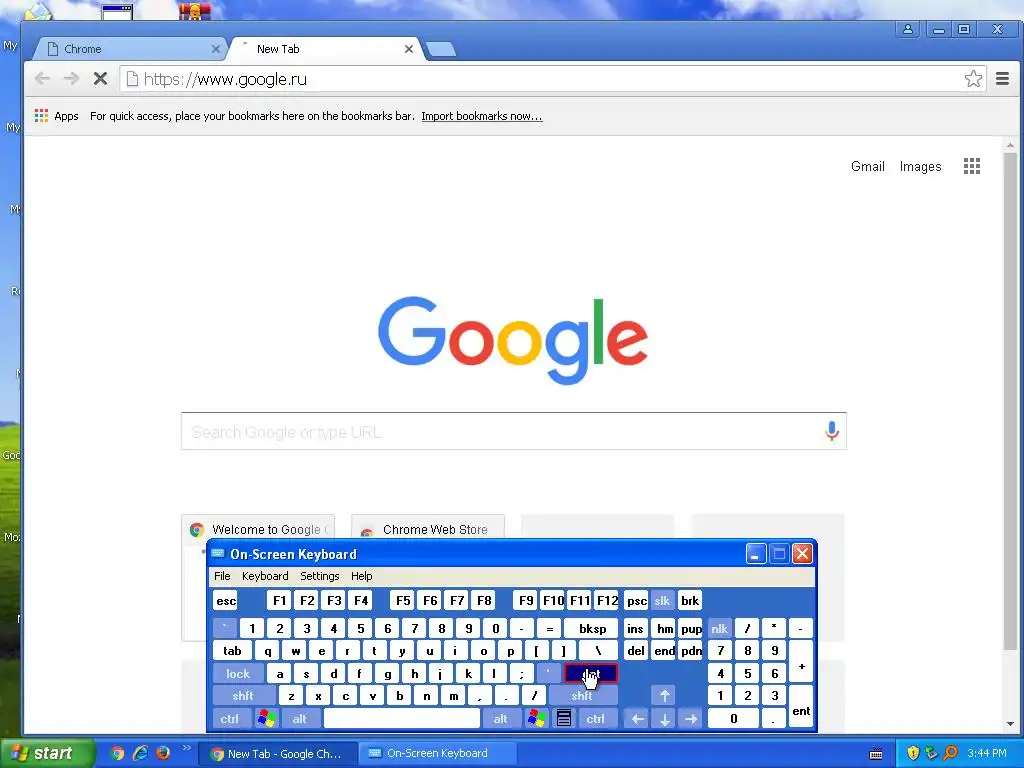
Task: Click the voice search microphone
Action: point(831,431)
